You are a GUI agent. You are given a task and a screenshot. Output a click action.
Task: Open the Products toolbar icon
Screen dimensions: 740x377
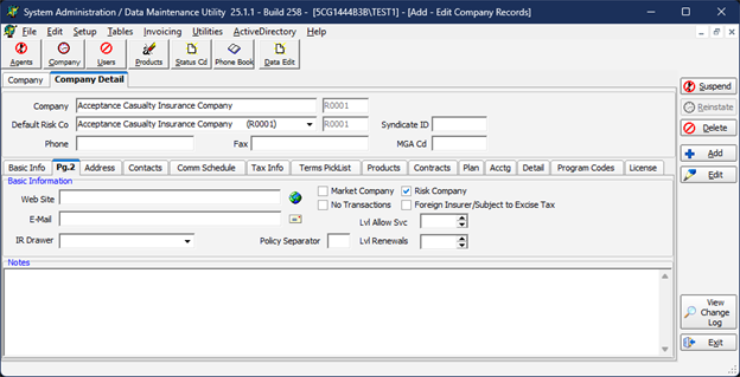tap(149, 54)
